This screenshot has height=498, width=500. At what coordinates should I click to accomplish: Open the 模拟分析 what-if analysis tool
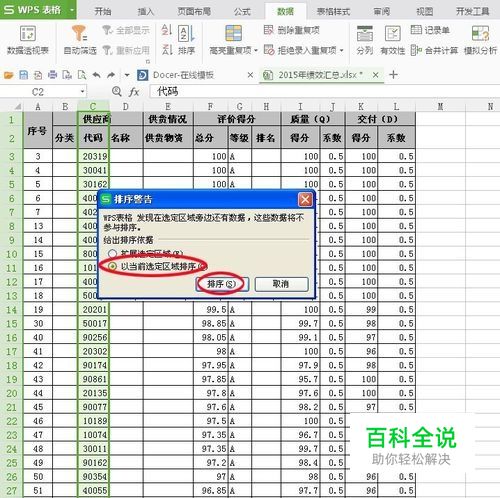click(x=480, y=40)
